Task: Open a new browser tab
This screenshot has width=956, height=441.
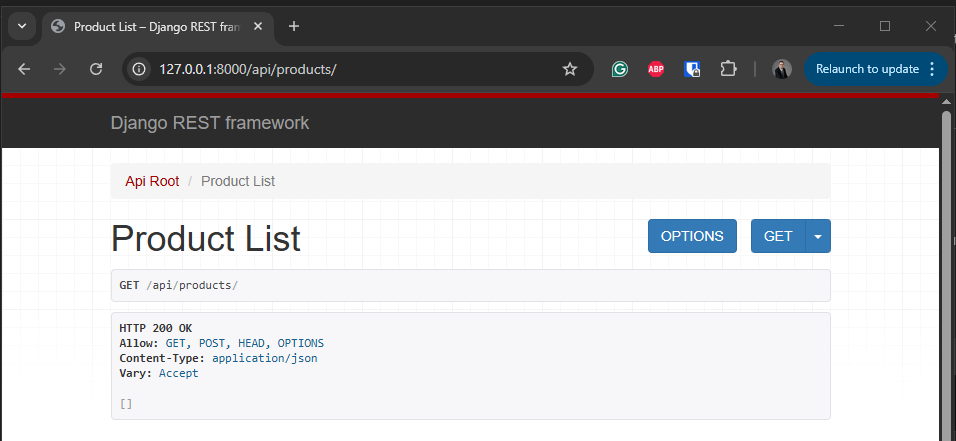Action: [294, 26]
